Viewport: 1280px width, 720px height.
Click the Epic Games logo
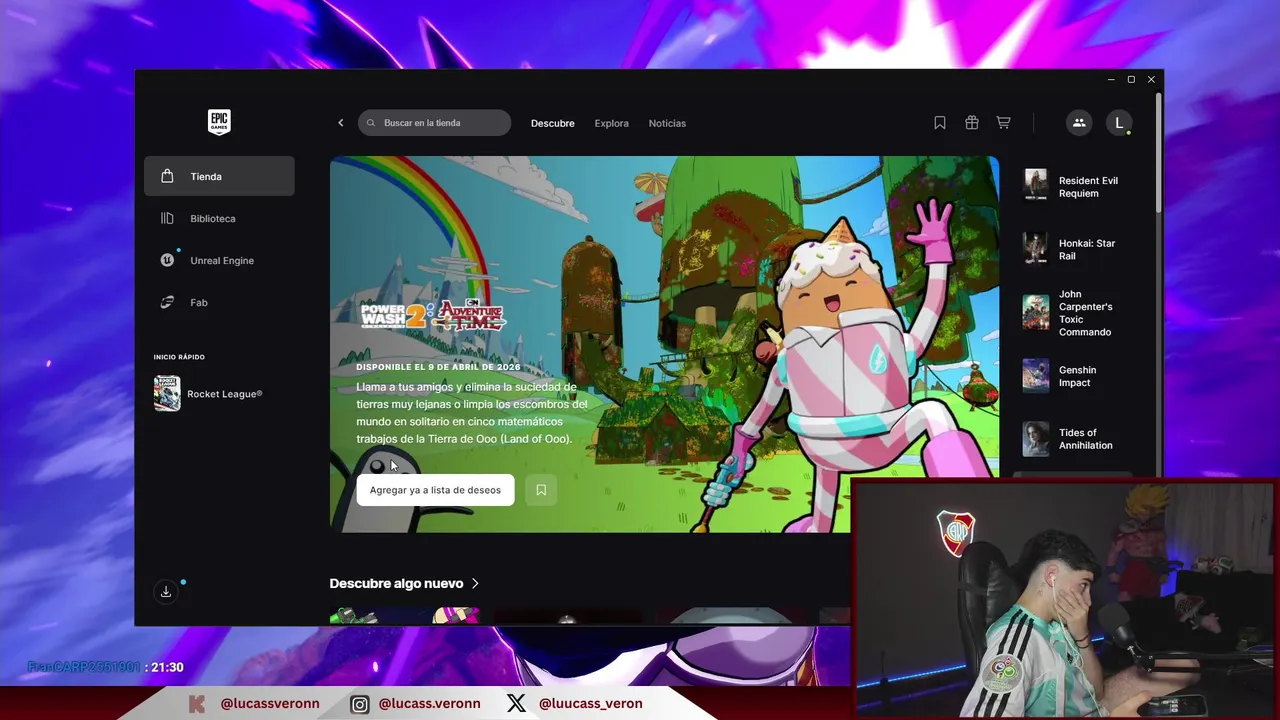point(219,122)
